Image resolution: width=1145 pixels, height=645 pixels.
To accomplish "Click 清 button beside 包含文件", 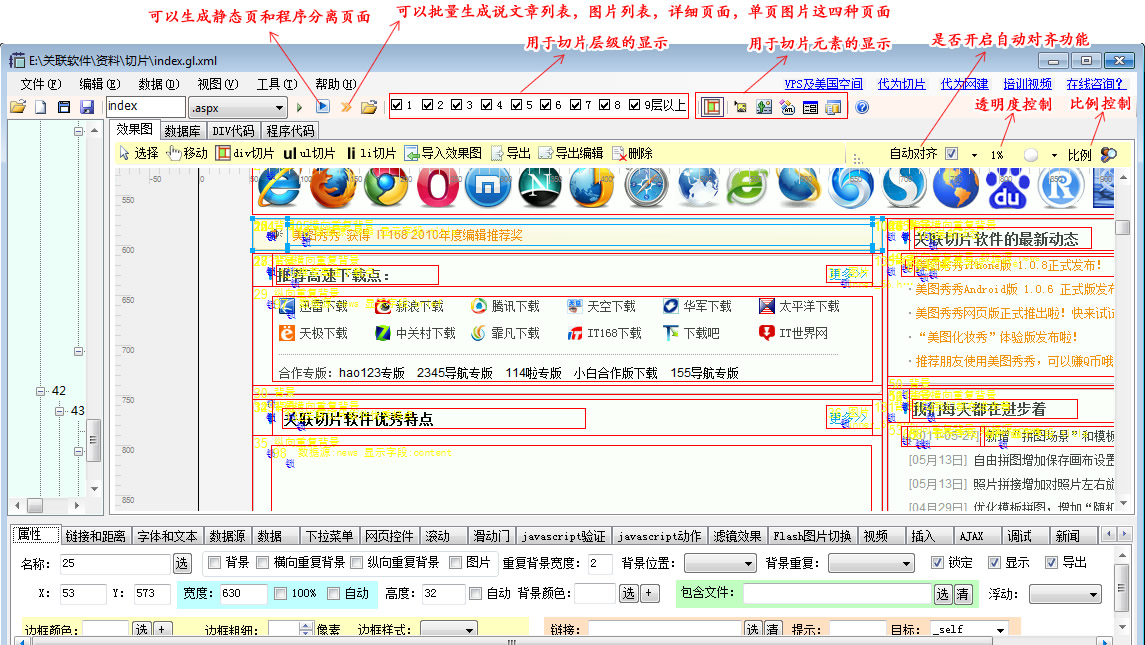I will tap(963, 595).
